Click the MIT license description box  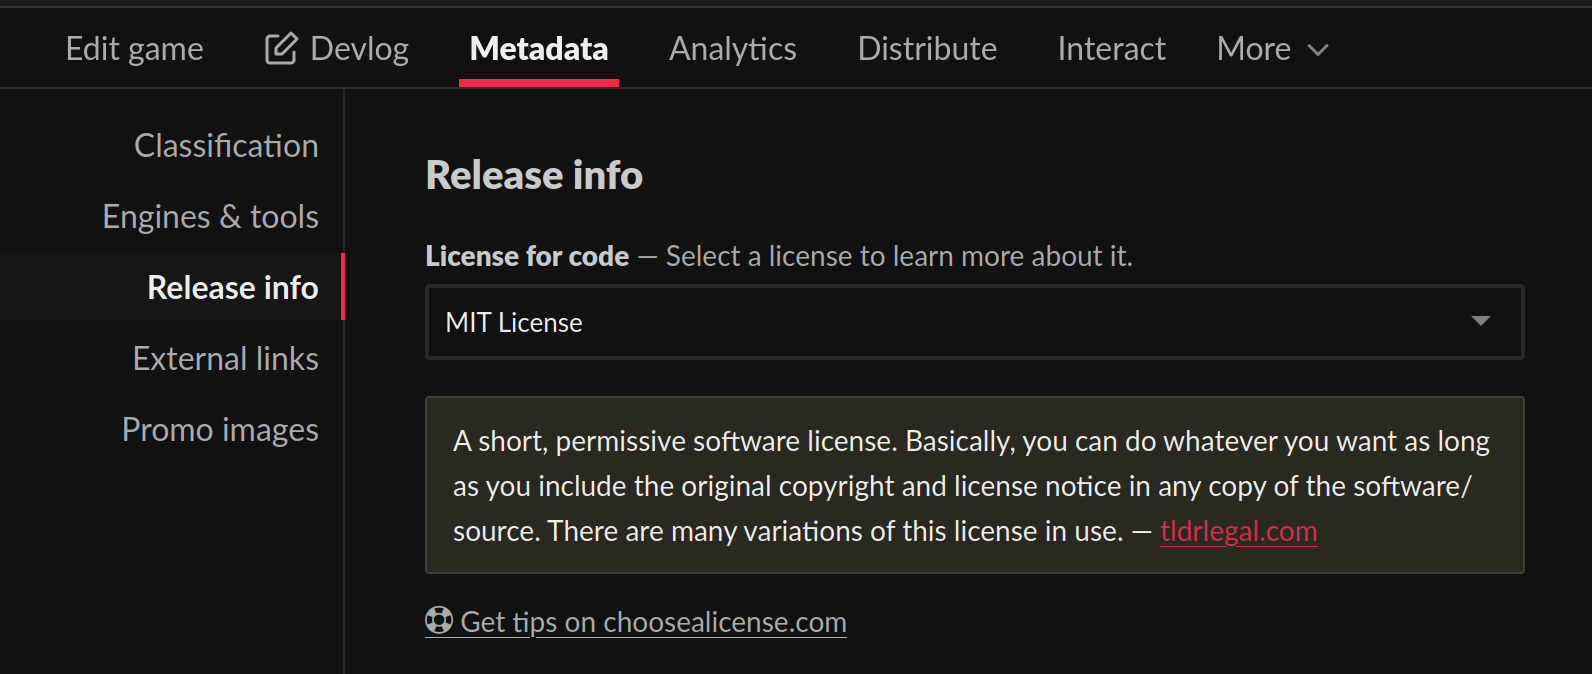975,485
